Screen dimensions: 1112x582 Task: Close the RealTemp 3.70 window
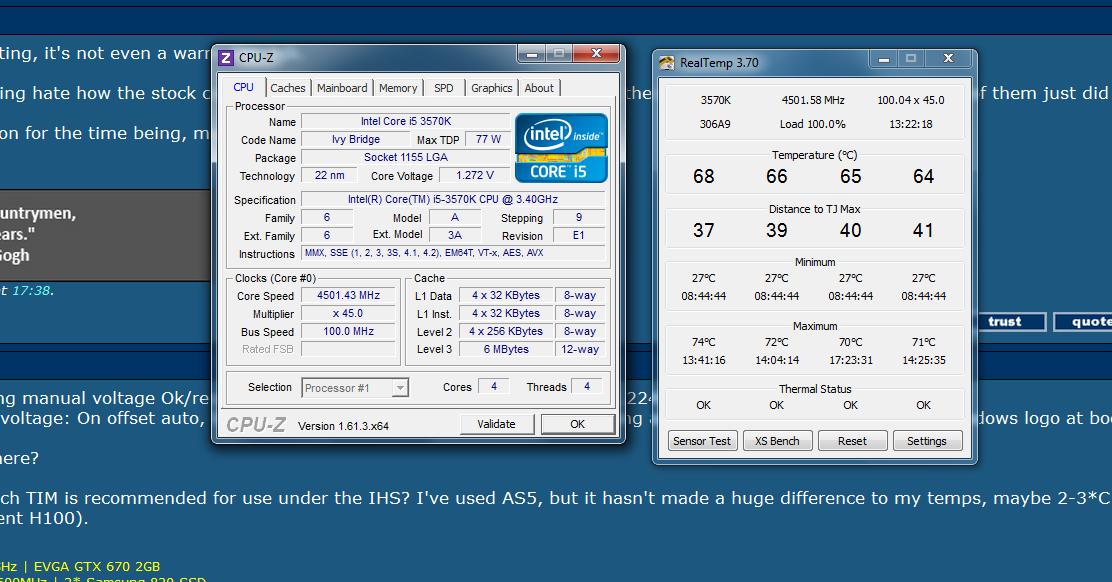click(x=949, y=59)
